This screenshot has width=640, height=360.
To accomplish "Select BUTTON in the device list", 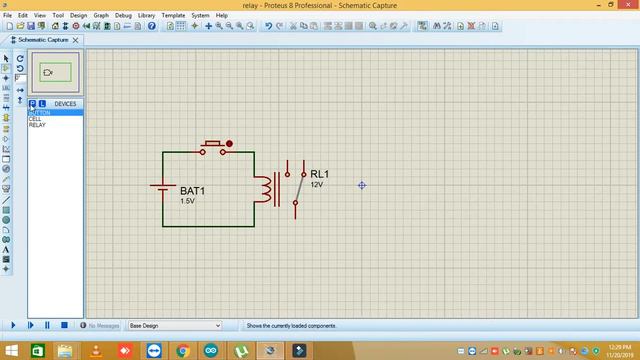I will [56, 112].
